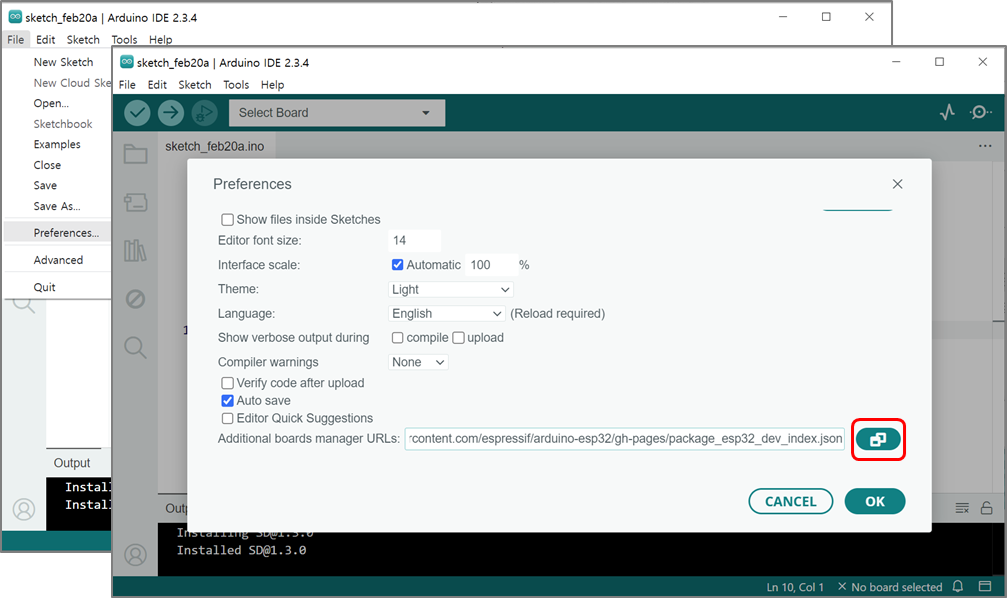This screenshot has width=1007, height=598.
Task: Click the Verify checkmark button in toolbar
Action: (x=137, y=113)
